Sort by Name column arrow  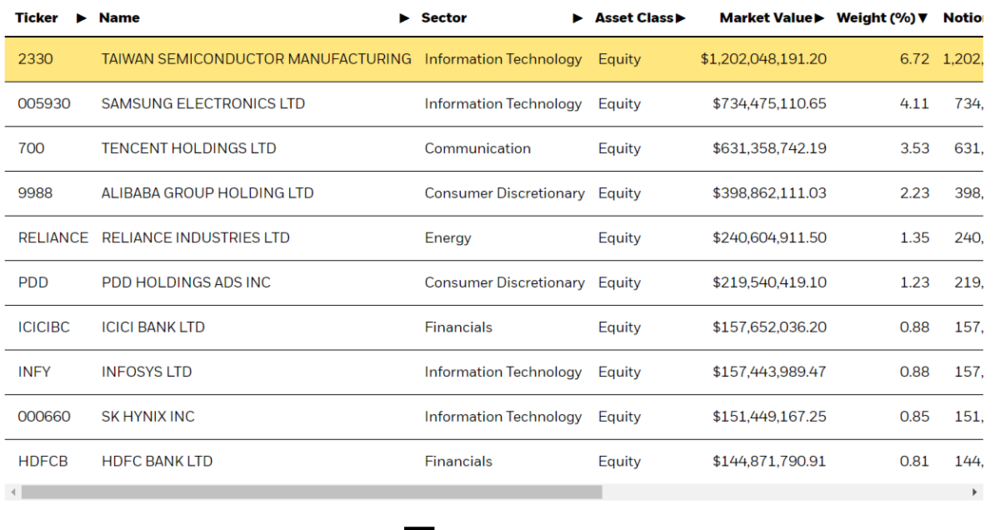pos(404,18)
